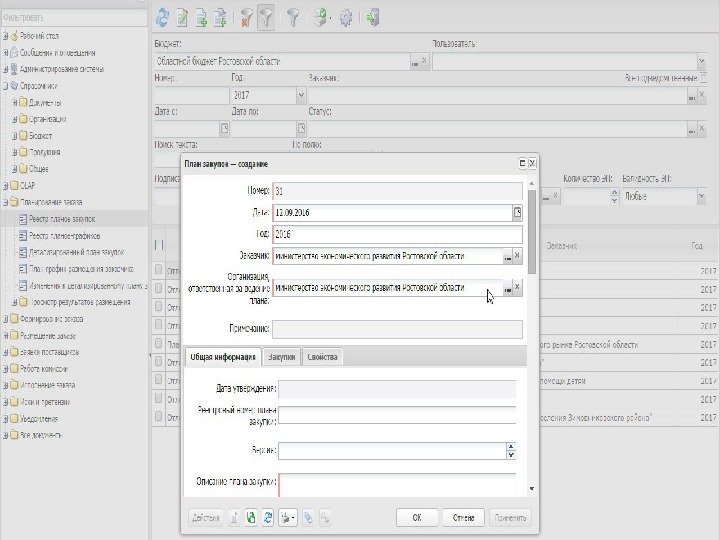
Task: Click the Действия button
Action: (x=206, y=518)
